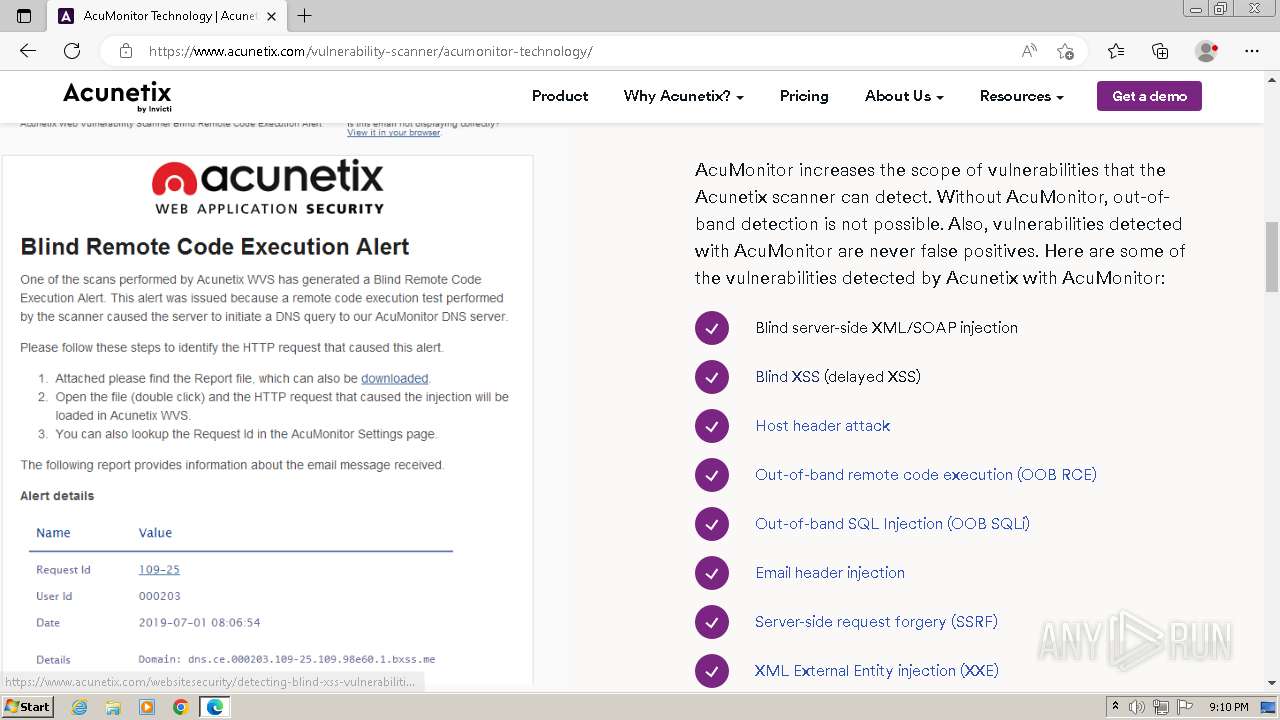Open the Blind XSS link
The width and height of the screenshot is (1280, 720).
[x=787, y=377]
